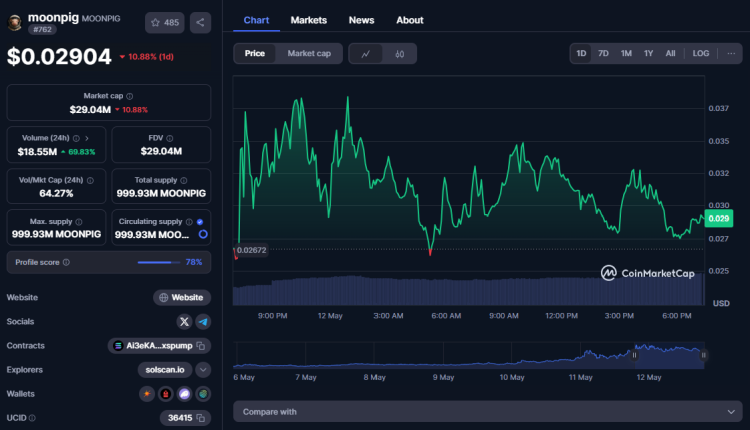750x430 pixels.
Task: Select the Price chart toggle
Action: (x=255, y=53)
